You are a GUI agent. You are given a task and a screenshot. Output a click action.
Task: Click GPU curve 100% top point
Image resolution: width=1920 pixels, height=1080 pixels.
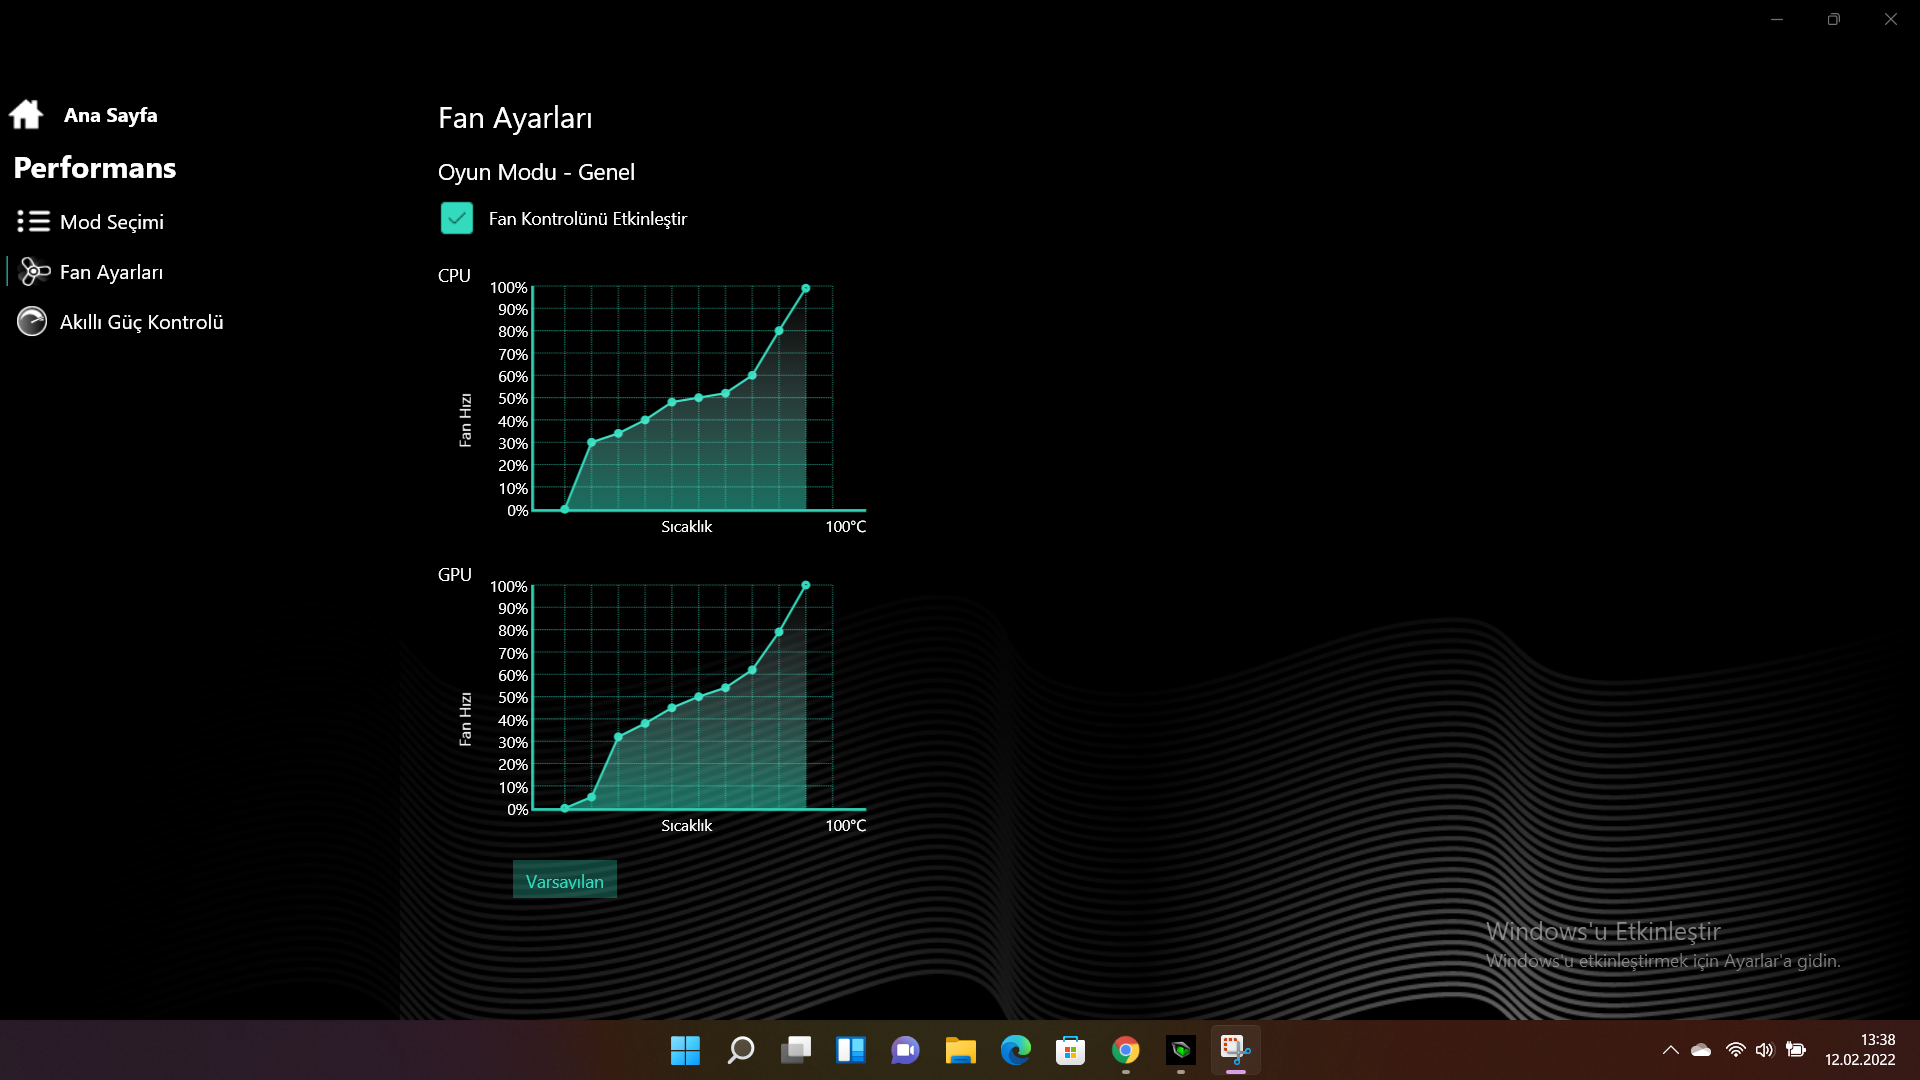click(x=806, y=585)
